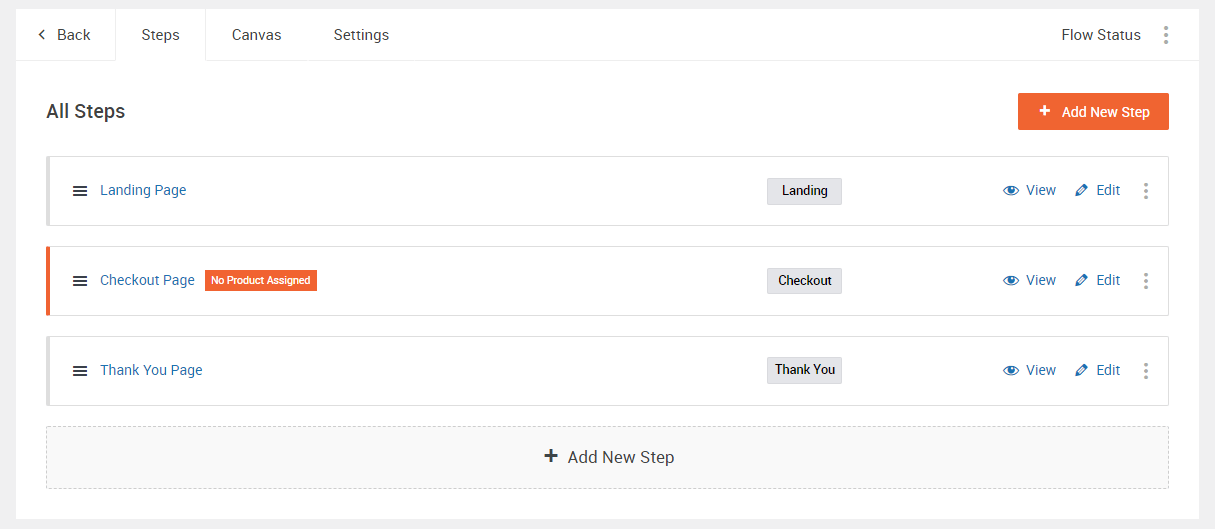Click the back chevron arrow icon

click(x=42, y=35)
